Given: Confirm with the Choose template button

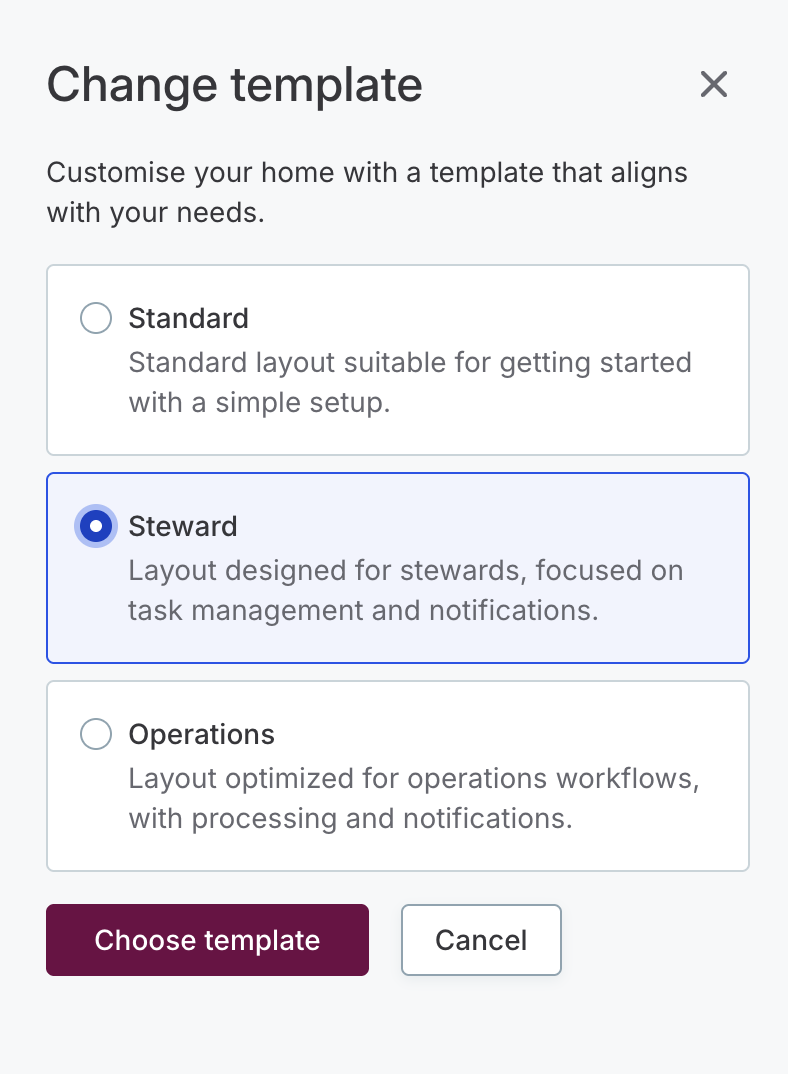Looking at the screenshot, I should 207,940.
